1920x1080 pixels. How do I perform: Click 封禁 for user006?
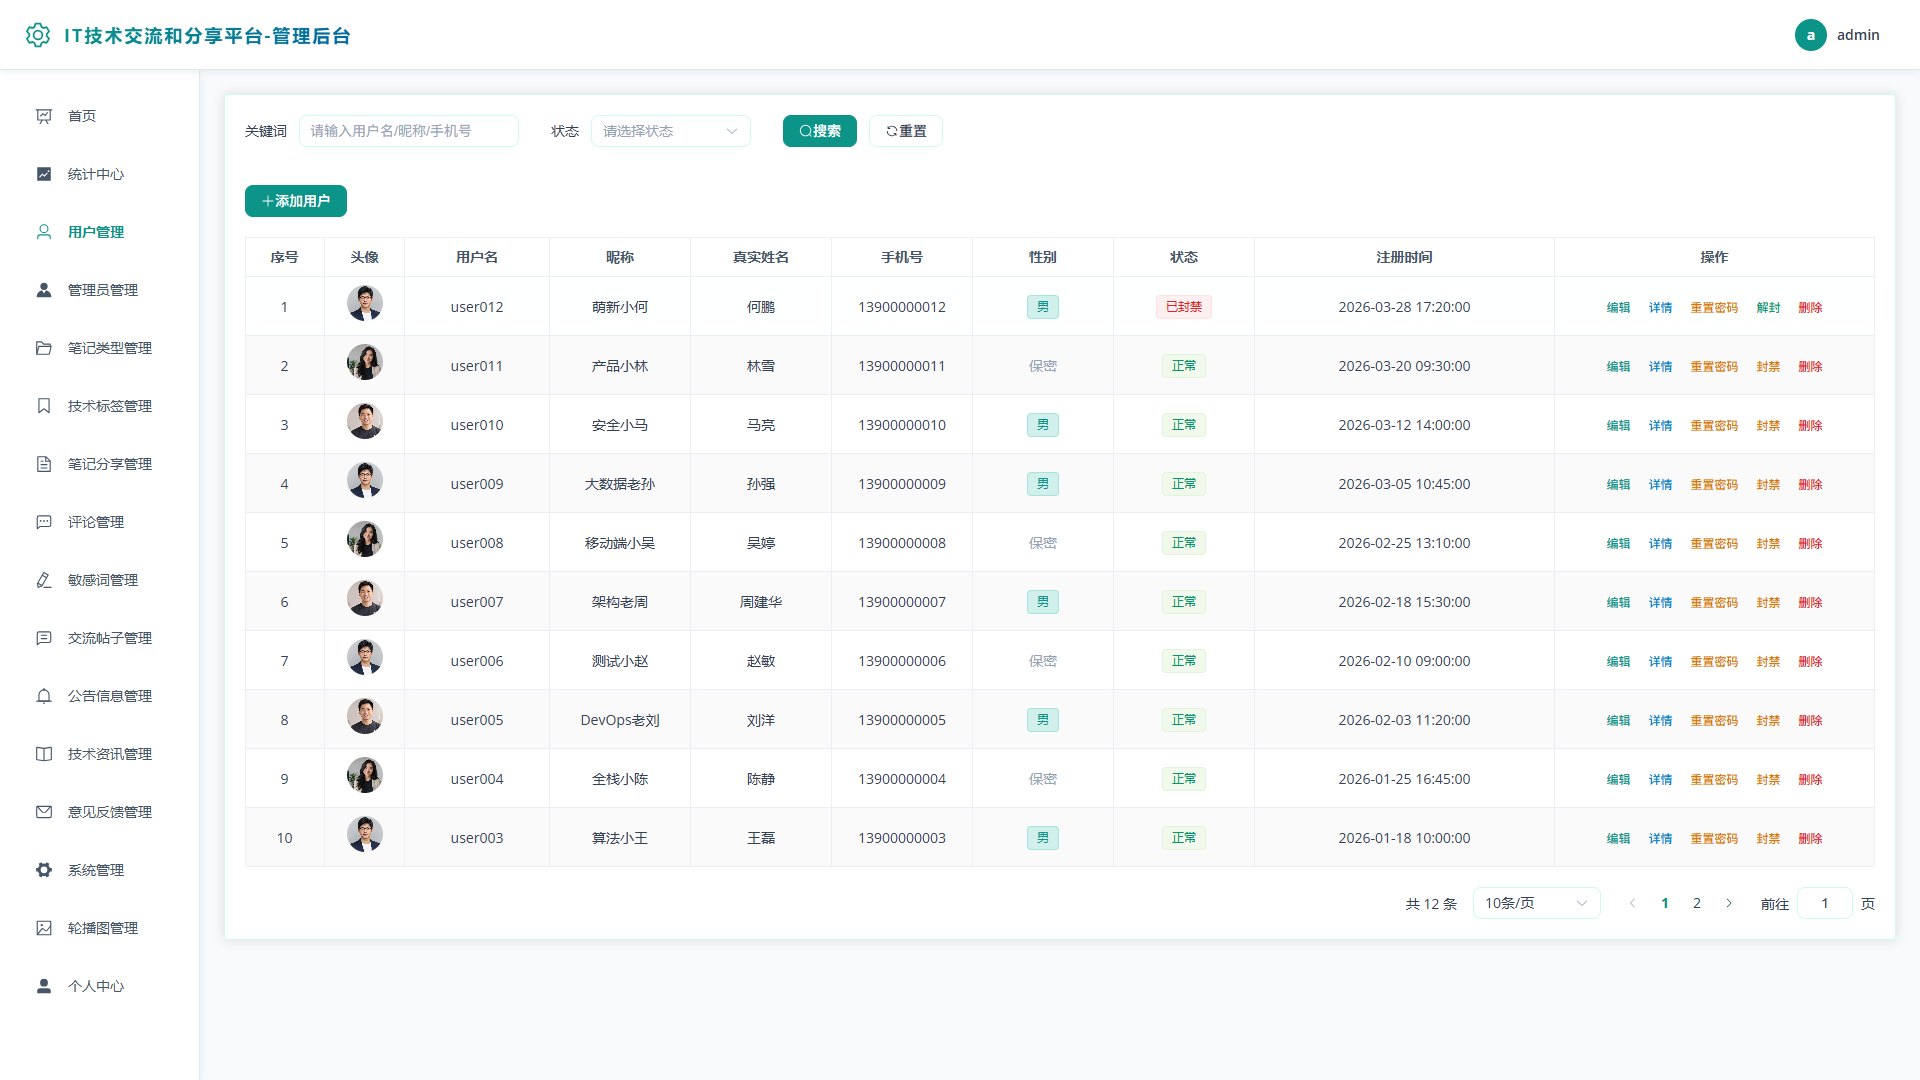(x=1768, y=661)
